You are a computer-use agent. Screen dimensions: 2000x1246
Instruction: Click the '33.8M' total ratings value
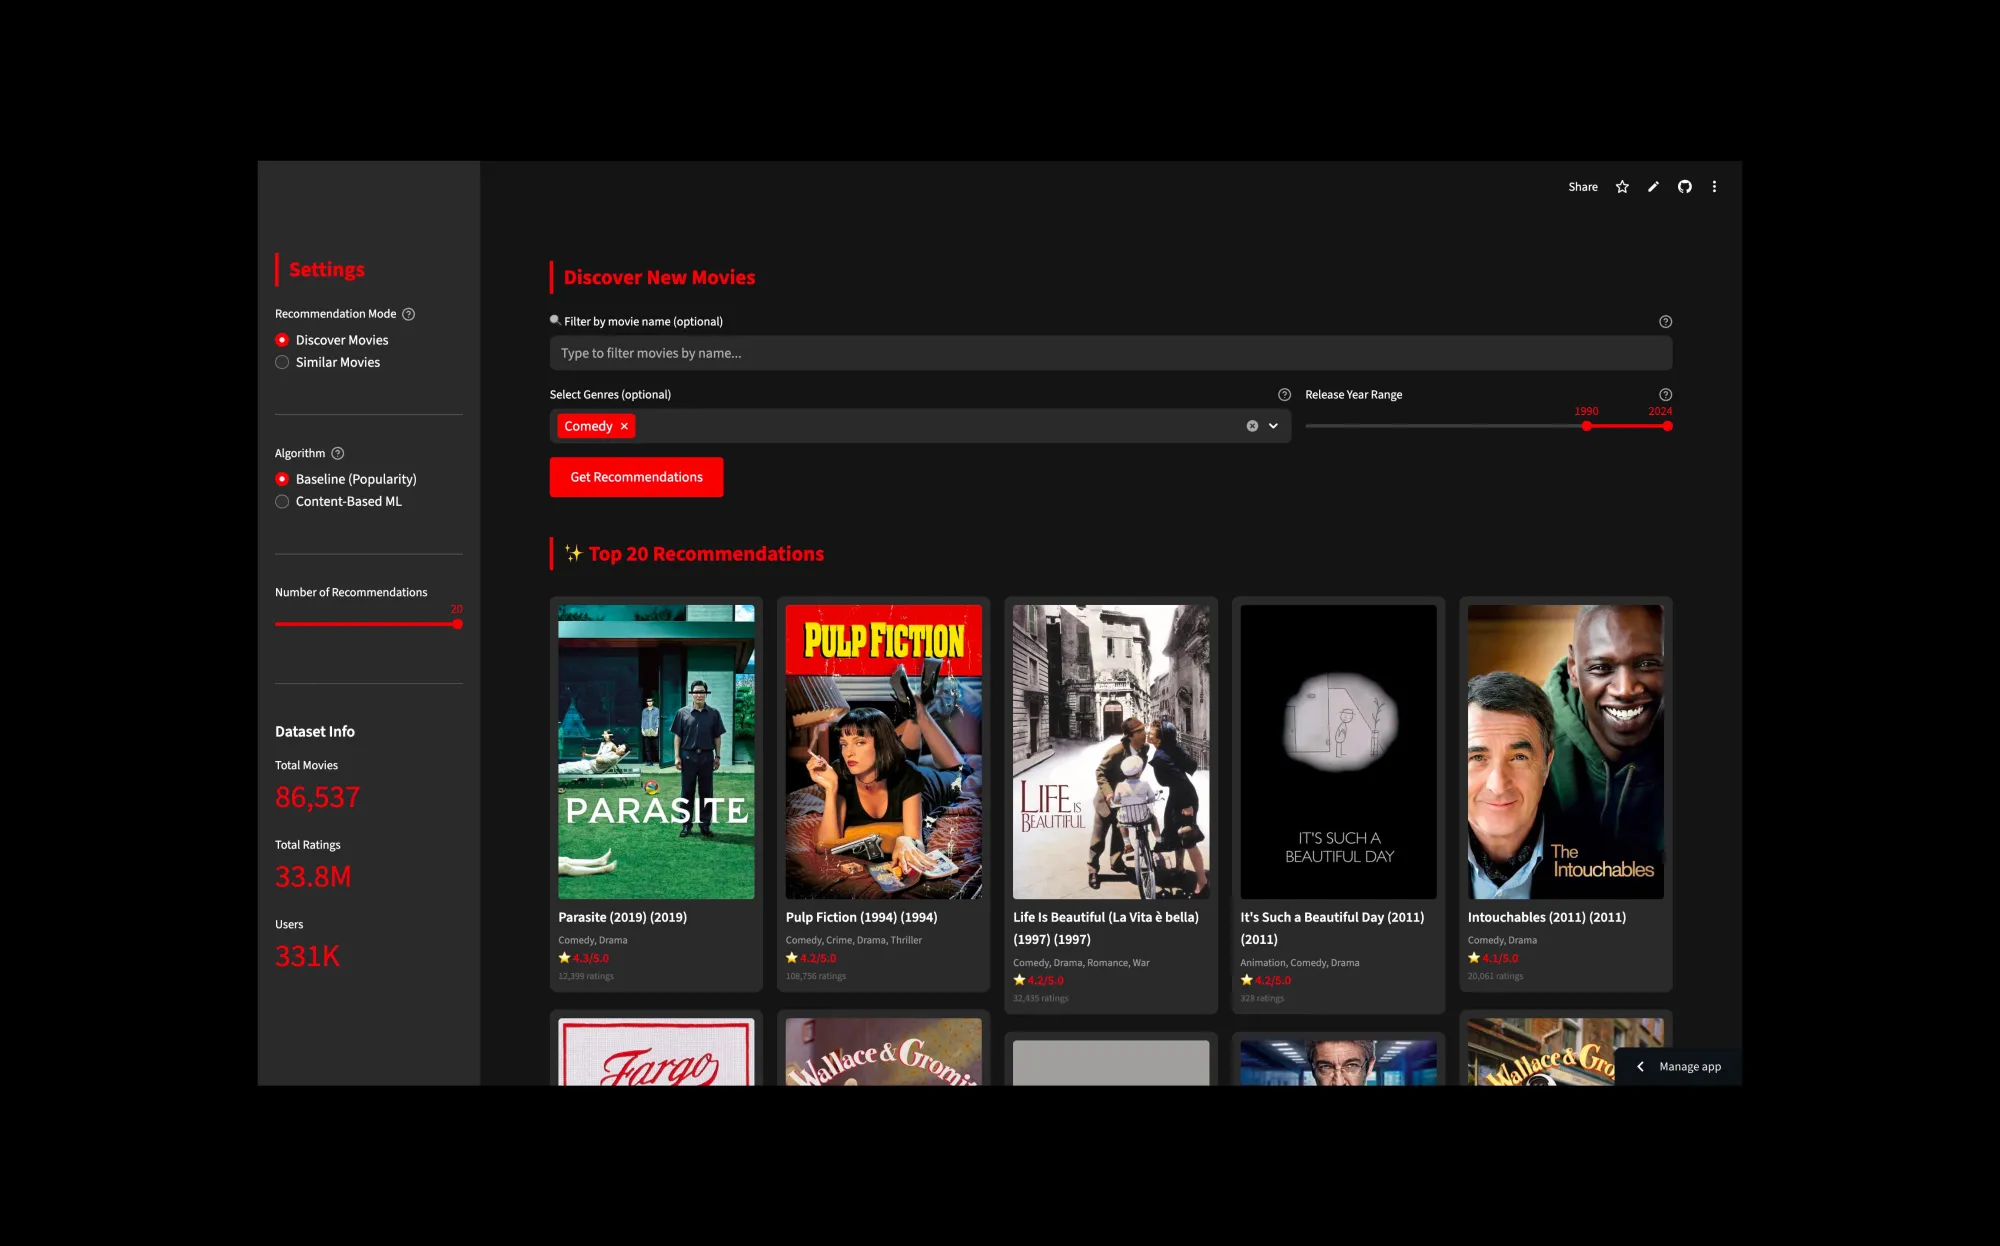click(313, 877)
